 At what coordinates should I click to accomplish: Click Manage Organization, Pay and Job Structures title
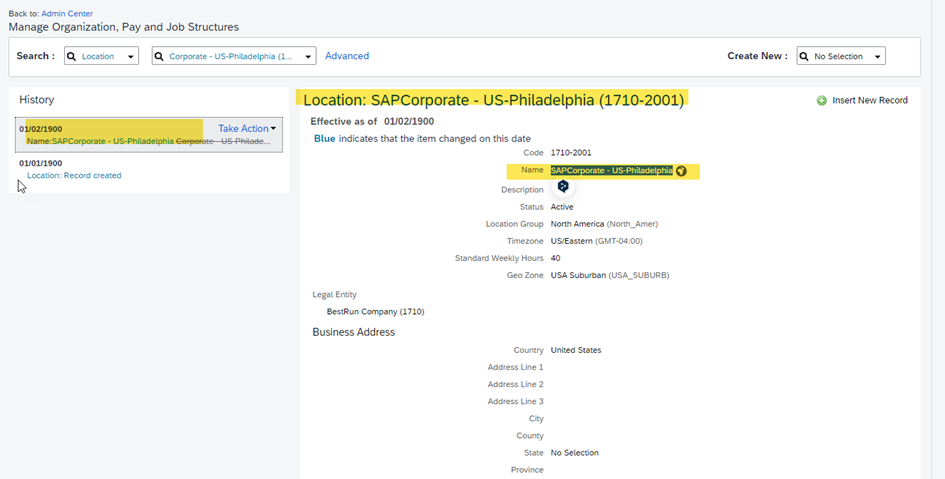(x=124, y=27)
